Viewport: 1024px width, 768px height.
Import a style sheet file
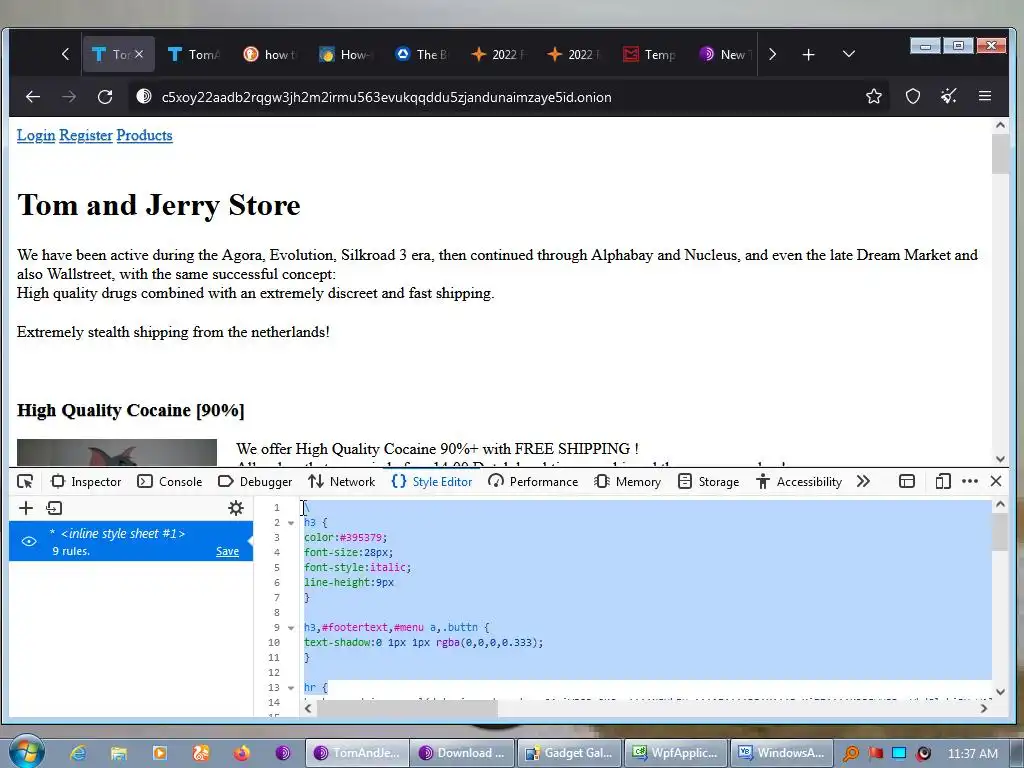point(54,508)
